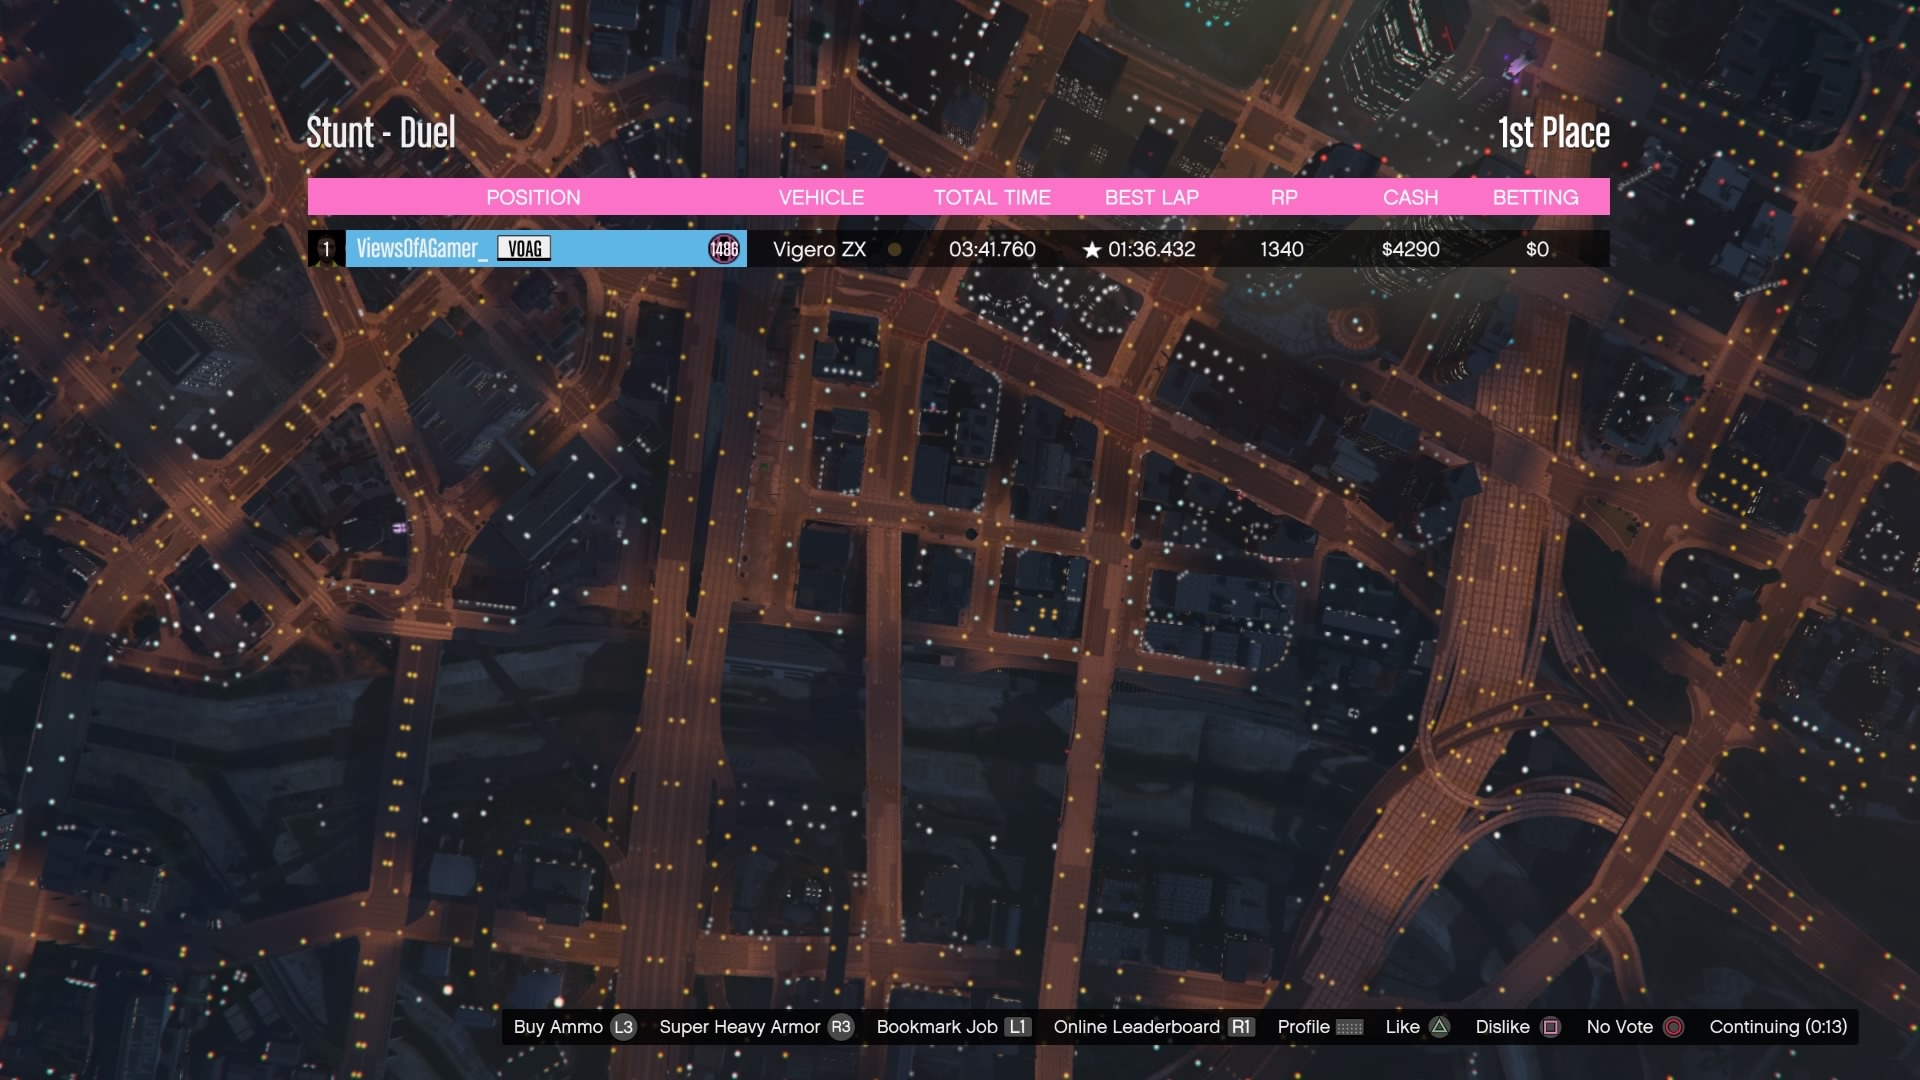Choose No Vote option
This screenshot has width=1920, height=1080.
click(x=1620, y=1027)
